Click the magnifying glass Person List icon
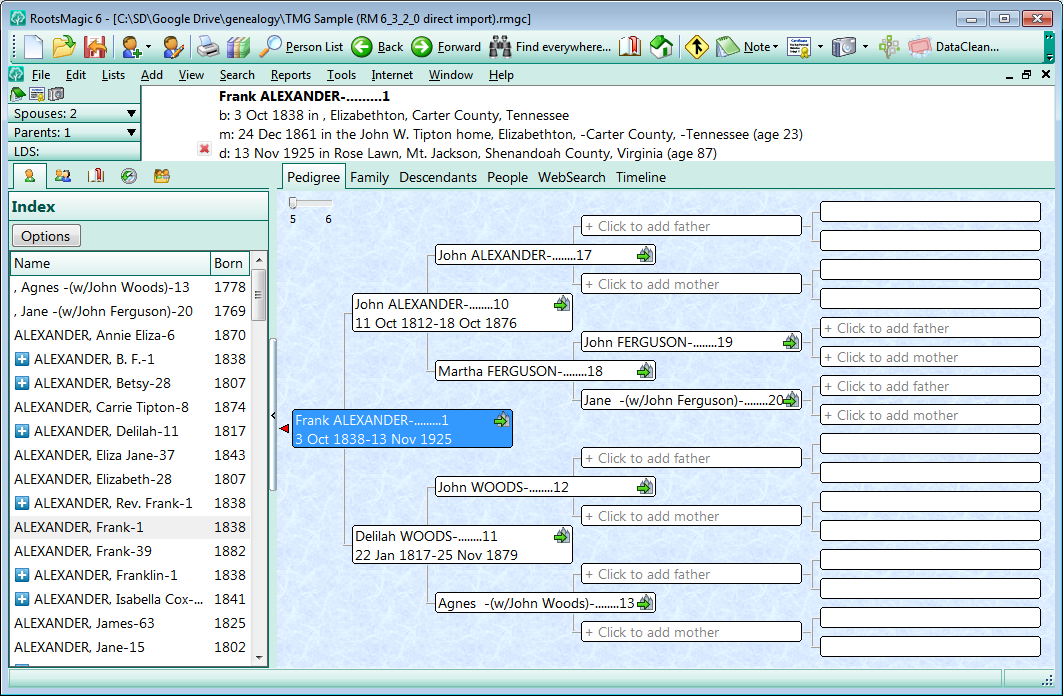The image size is (1063, 696). point(270,47)
